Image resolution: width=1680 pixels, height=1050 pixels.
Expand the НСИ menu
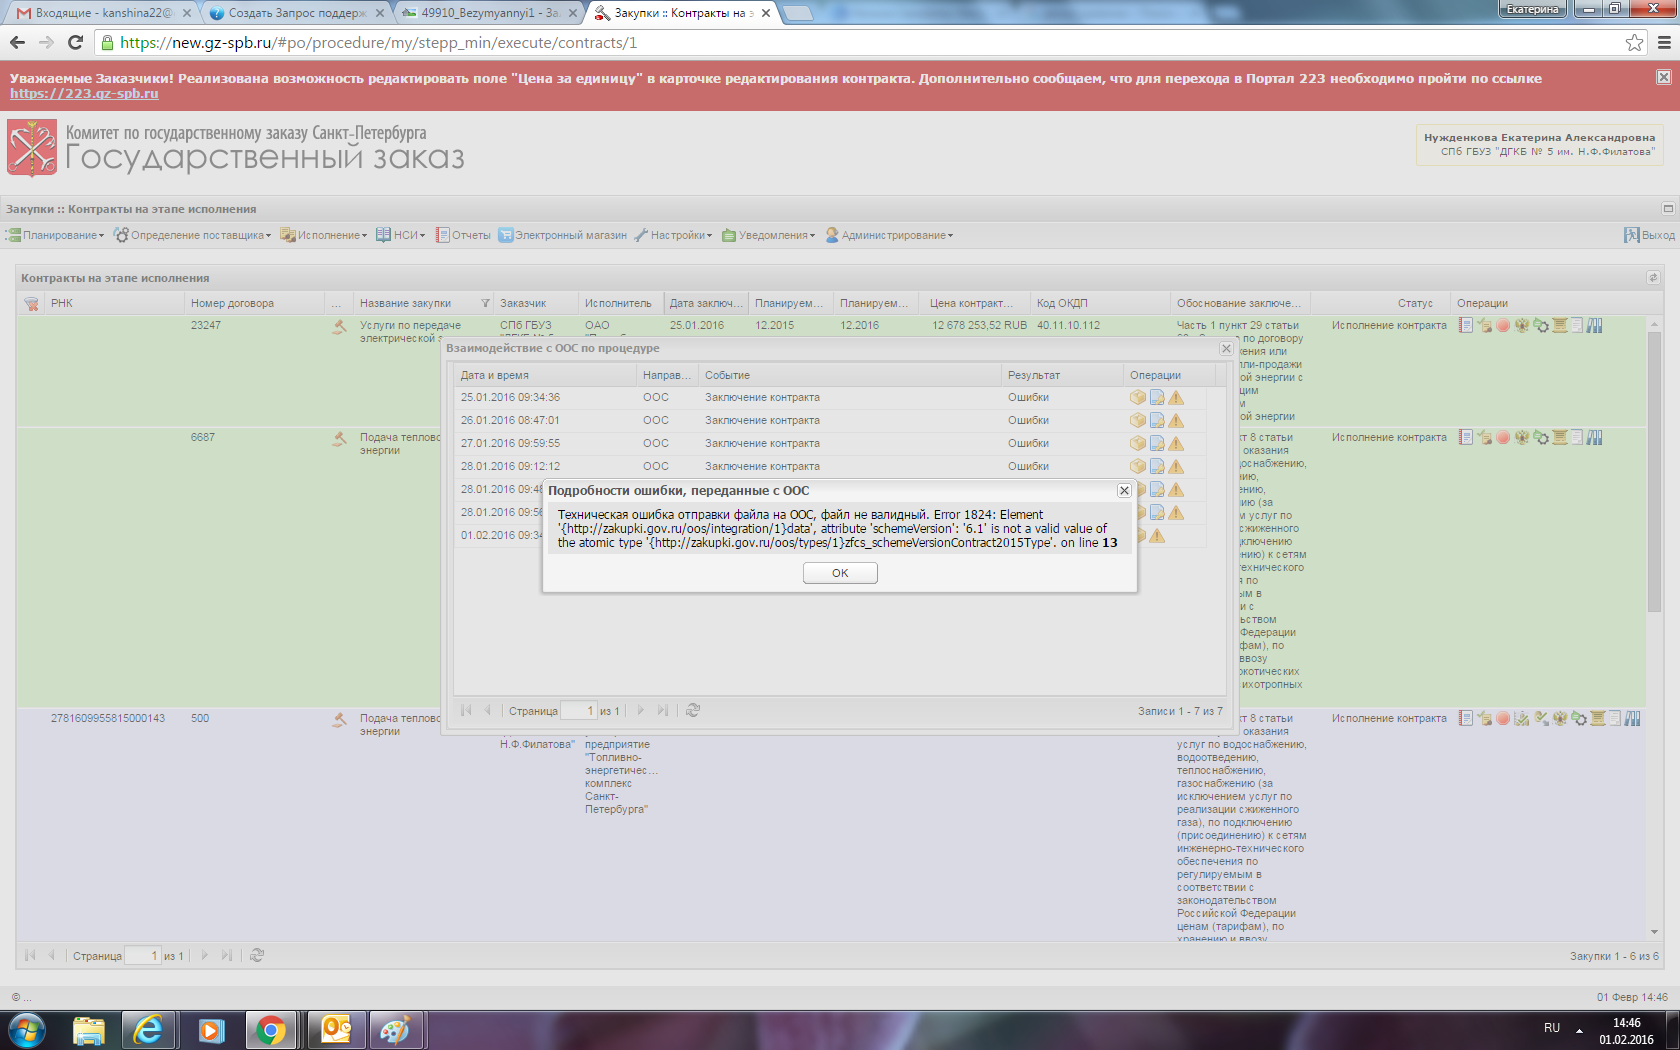[401, 235]
